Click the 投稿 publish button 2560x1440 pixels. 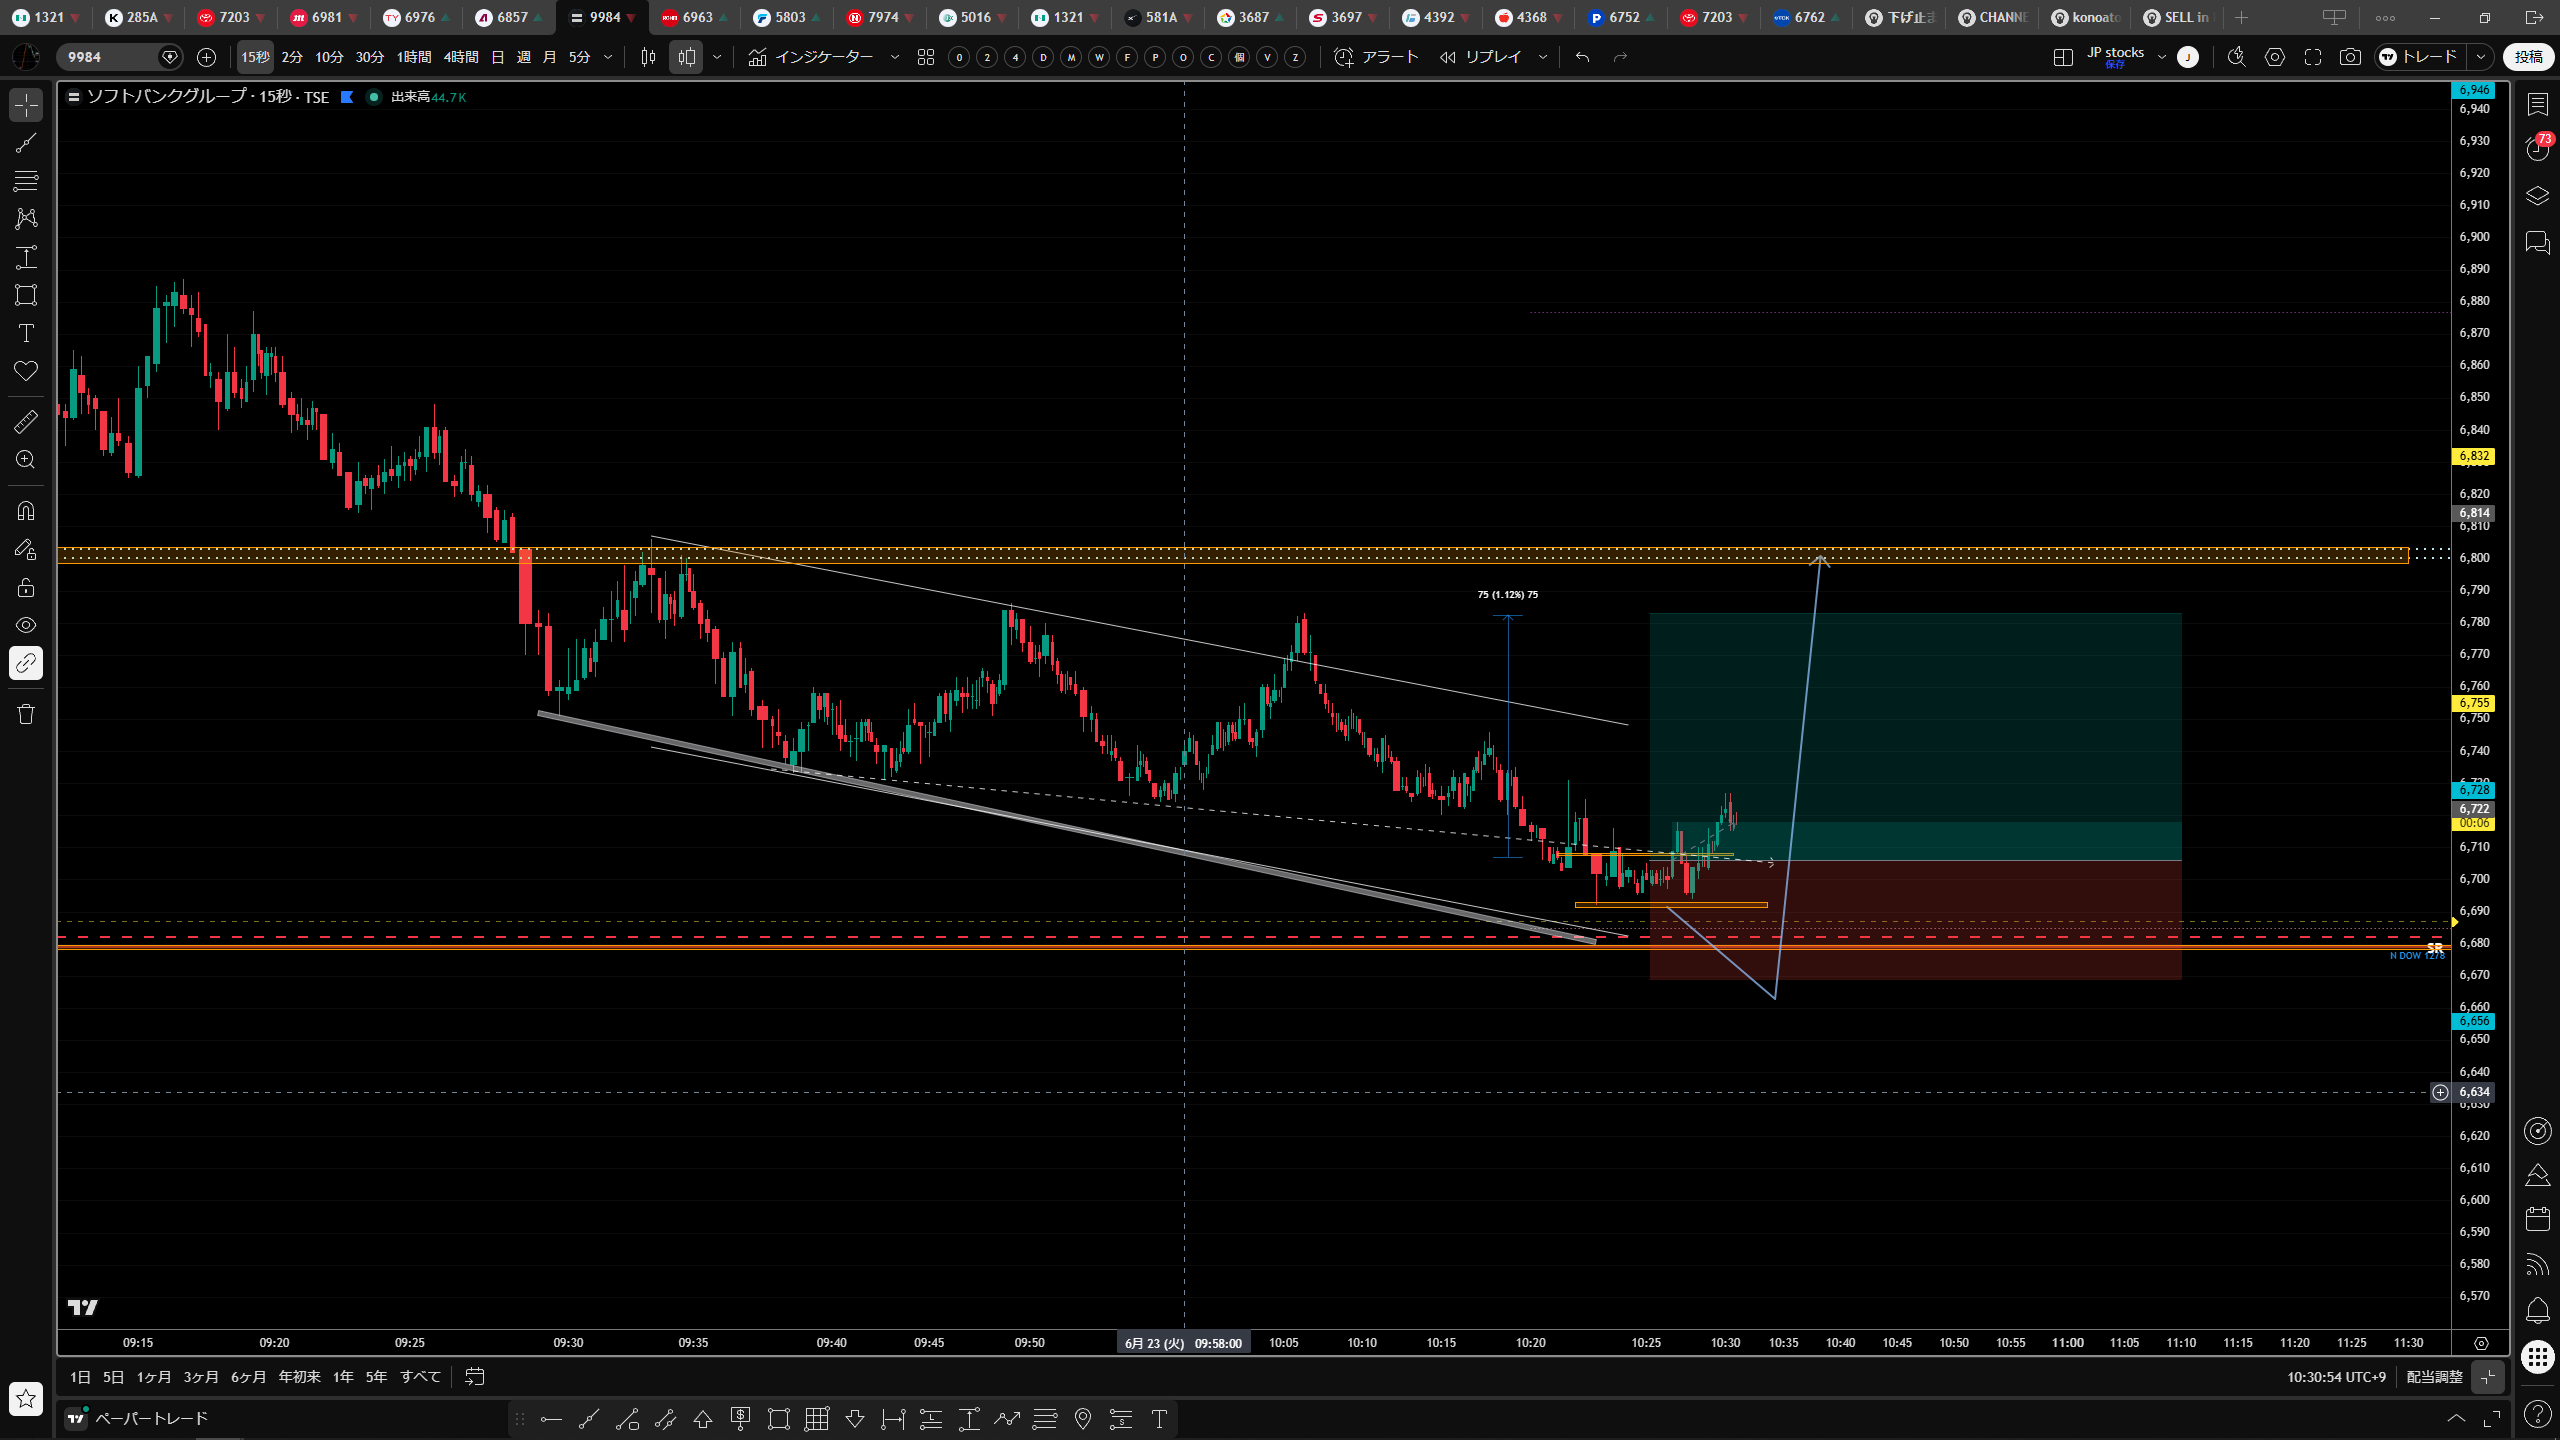[x=2529, y=57]
